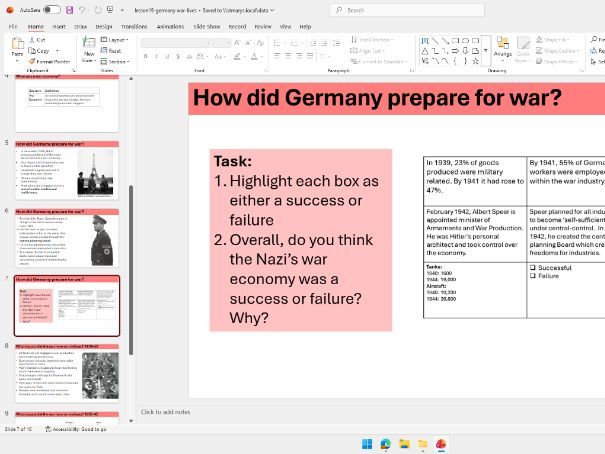
Task: Expand the shapes gallery More arrow
Action: point(486,51)
